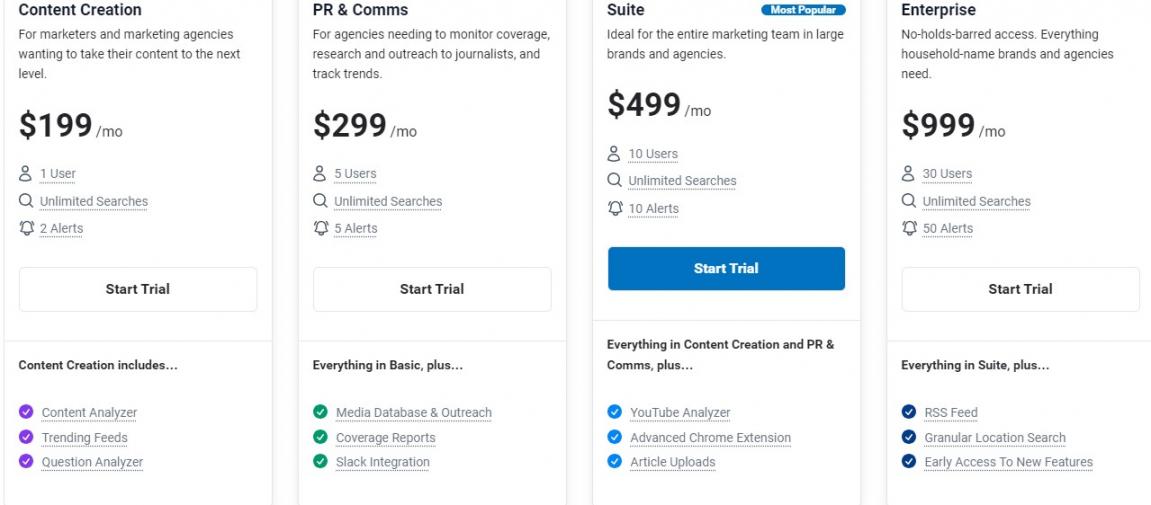Screen dimensions: 1151x505
Task: Click the Early Access To New Features link
Action: tap(1008, 462)
